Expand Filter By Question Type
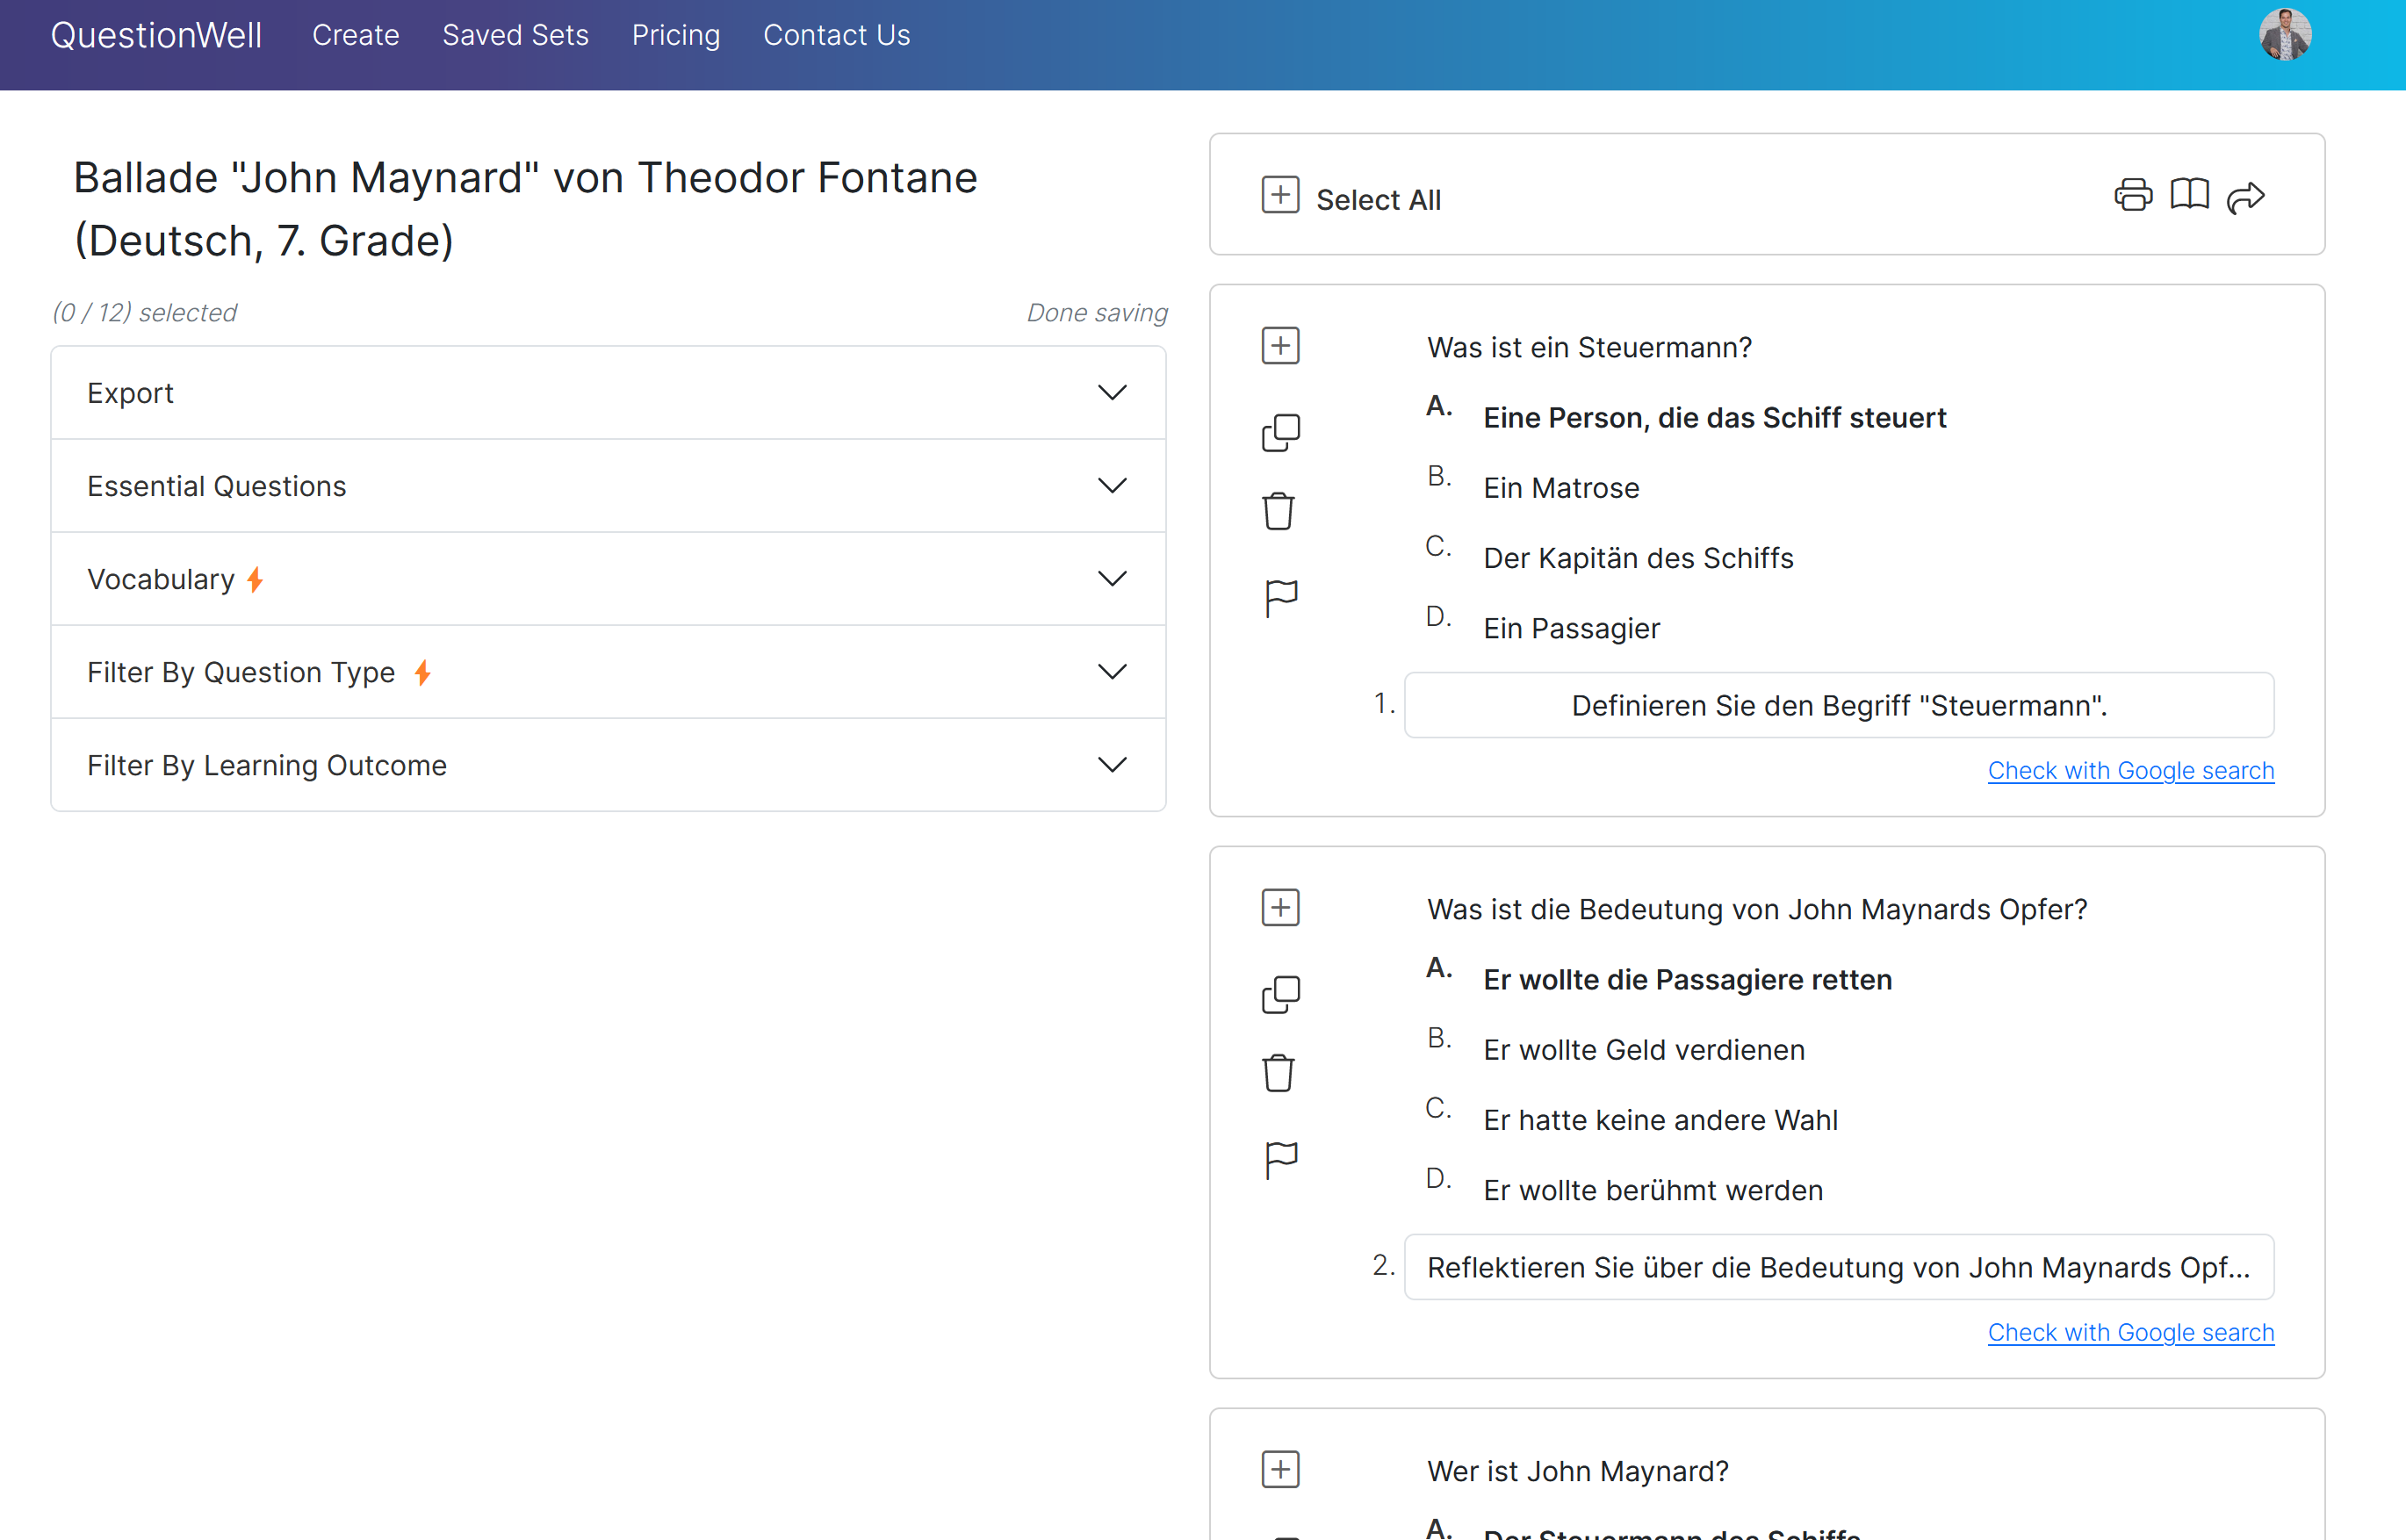2406x1540 pixels. (608, 672)
